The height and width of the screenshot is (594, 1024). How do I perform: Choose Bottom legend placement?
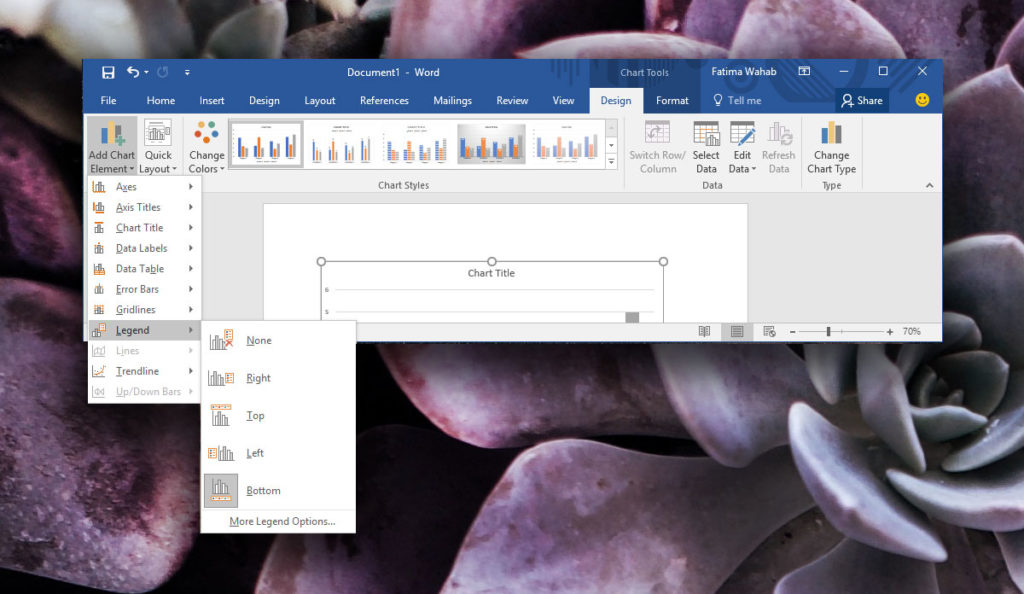point(263,490)
